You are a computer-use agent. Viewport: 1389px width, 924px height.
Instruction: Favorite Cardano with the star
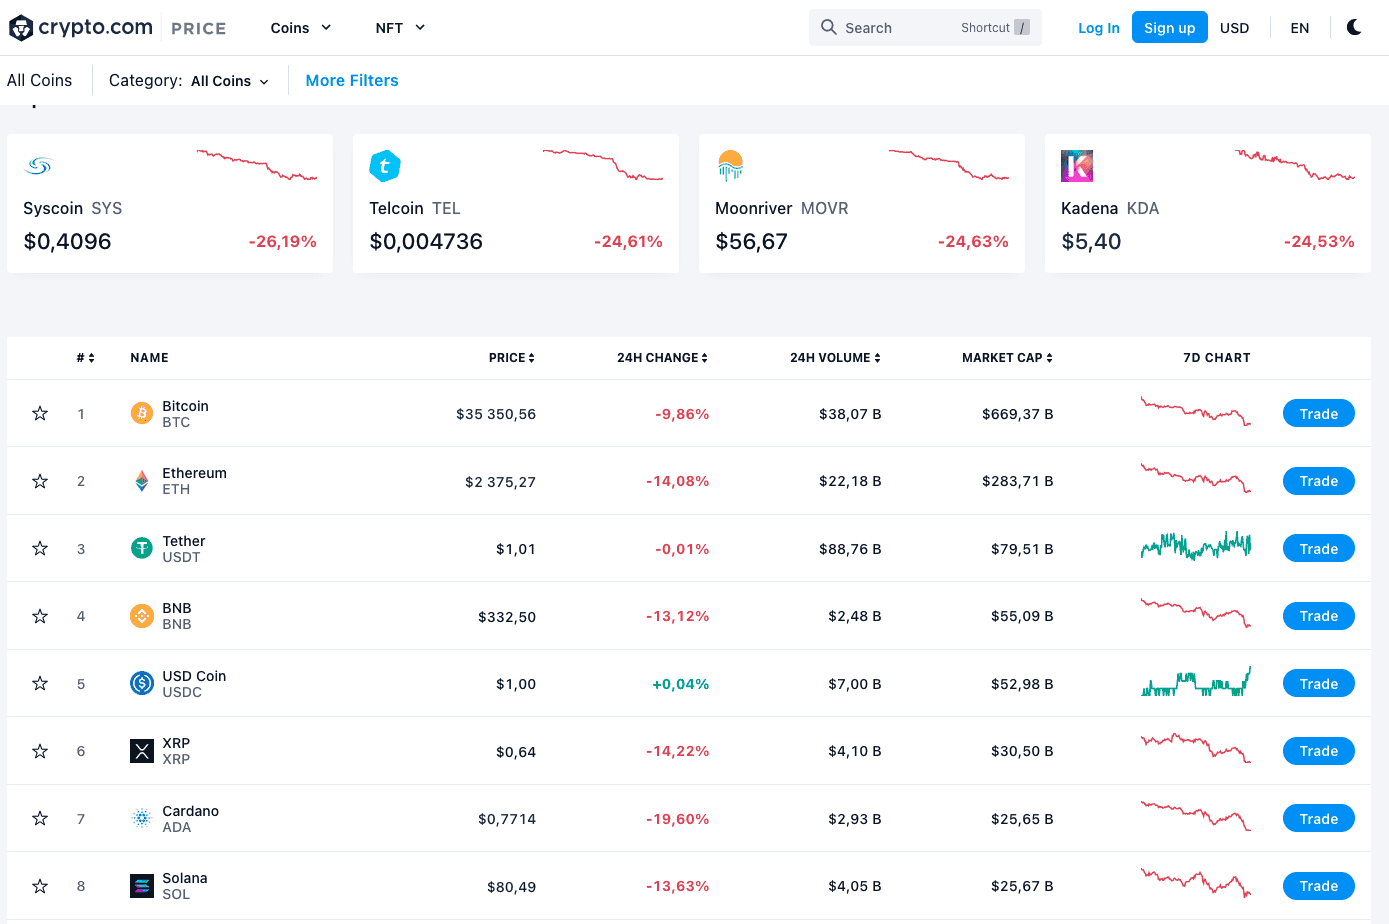click(40, 818)
